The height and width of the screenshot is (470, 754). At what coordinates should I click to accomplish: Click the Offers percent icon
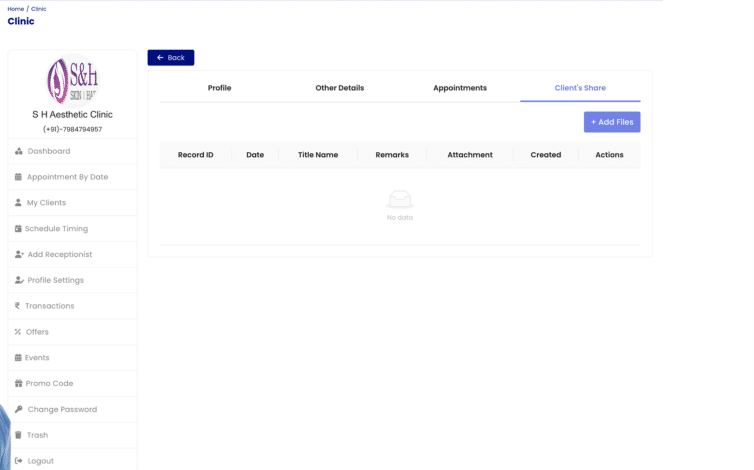[x=18, y=331]
